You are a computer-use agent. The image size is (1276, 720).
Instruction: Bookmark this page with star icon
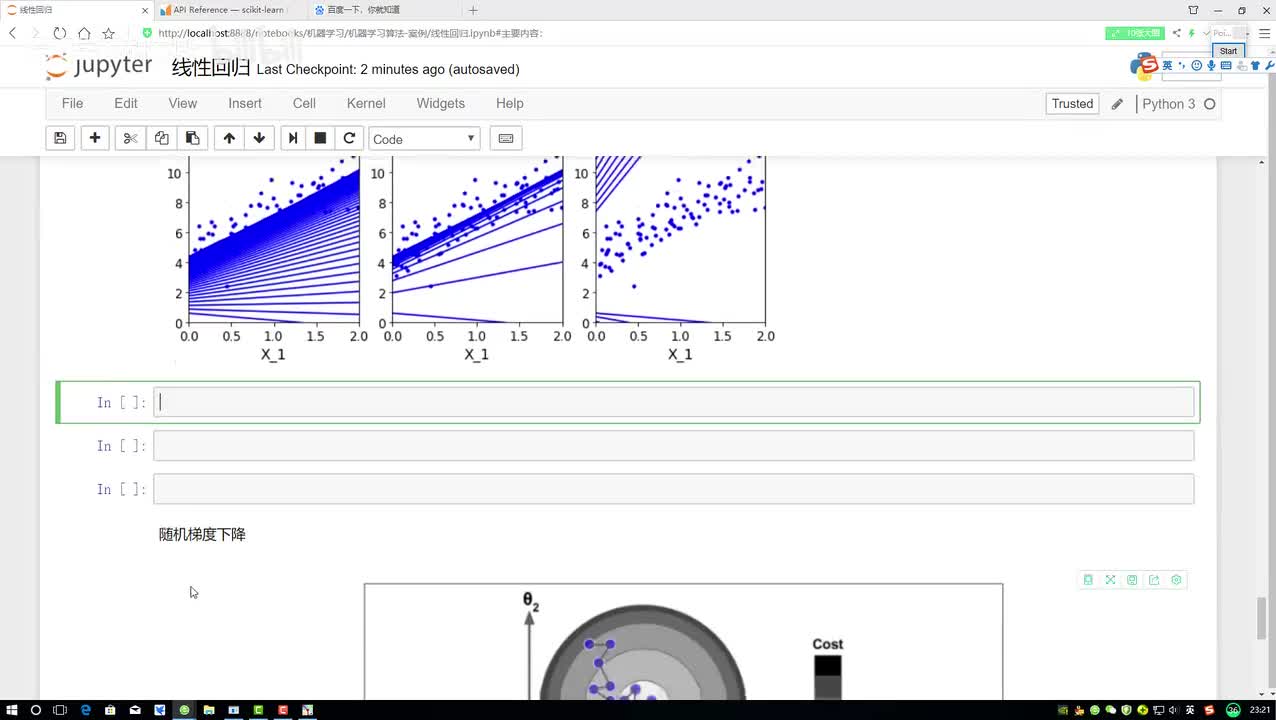(108, 33)
